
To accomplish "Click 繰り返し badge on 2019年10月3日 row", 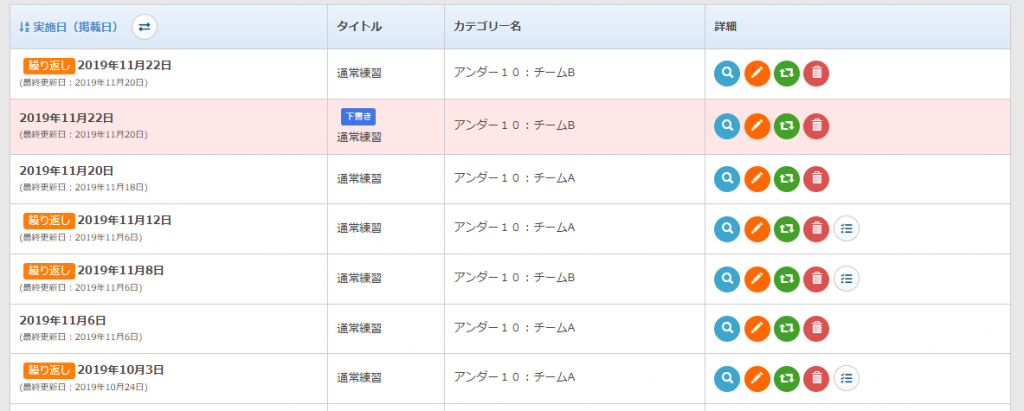I will click(48, 370).
